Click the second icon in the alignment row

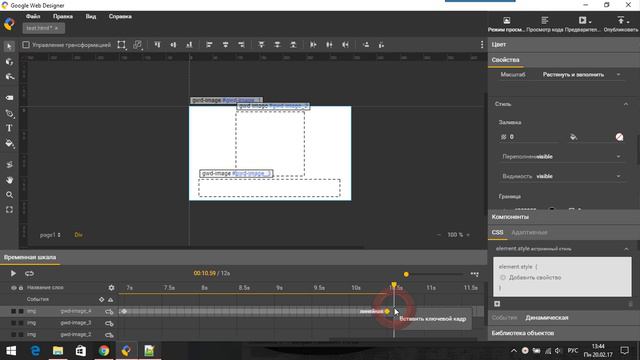173,44
